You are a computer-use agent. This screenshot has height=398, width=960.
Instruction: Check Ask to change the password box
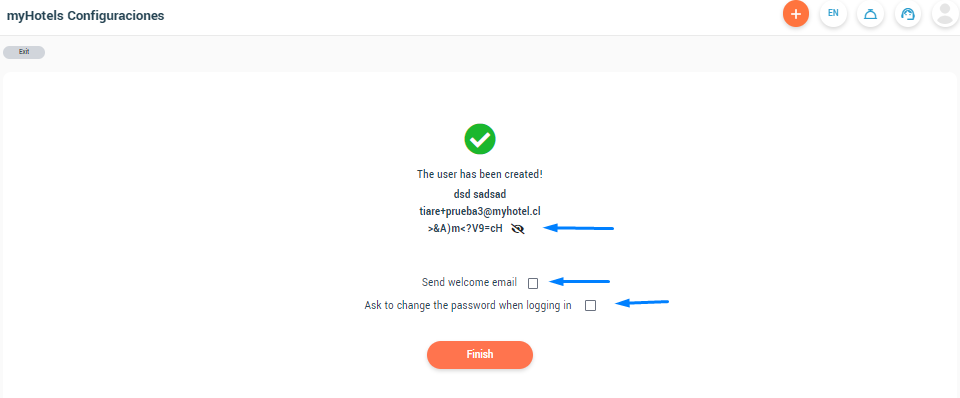tap(590, 306)
